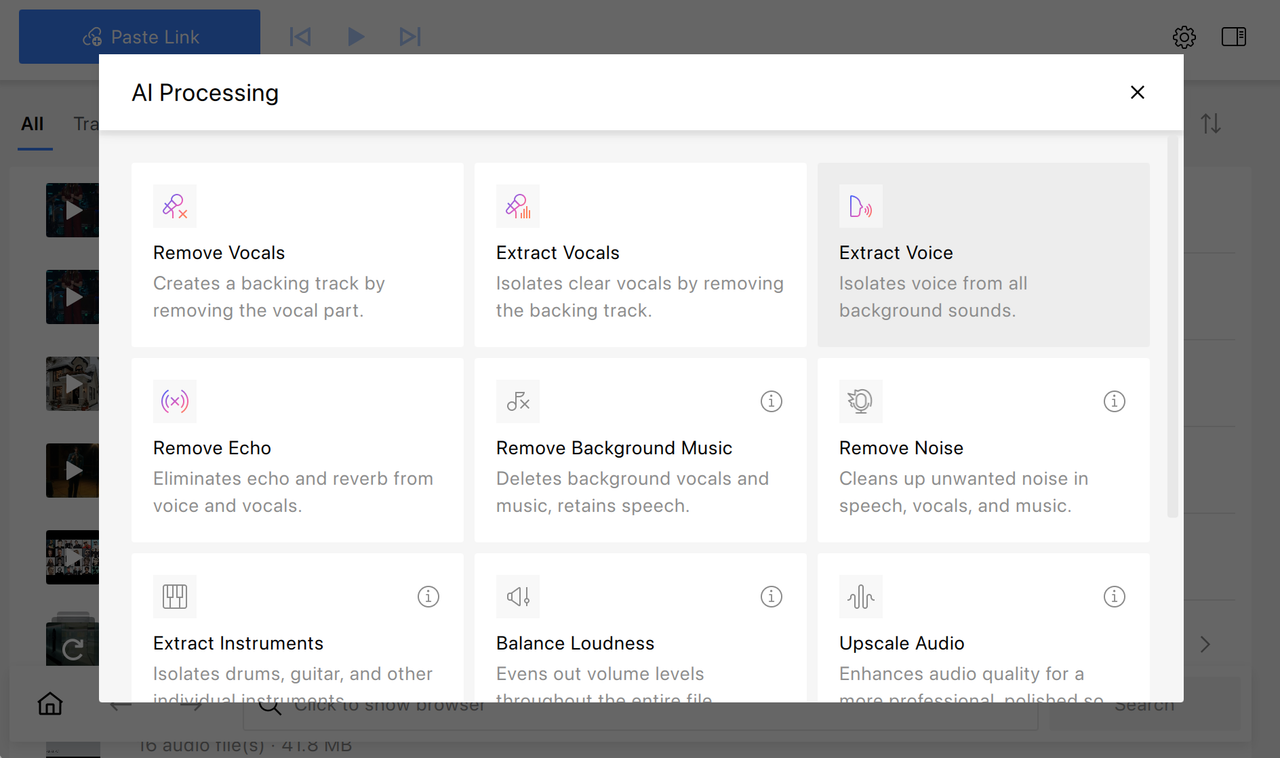This screenshot has height=758, width=1280.
Task: Show info for Remove Background Music
Action: click(x=771, y=401)
